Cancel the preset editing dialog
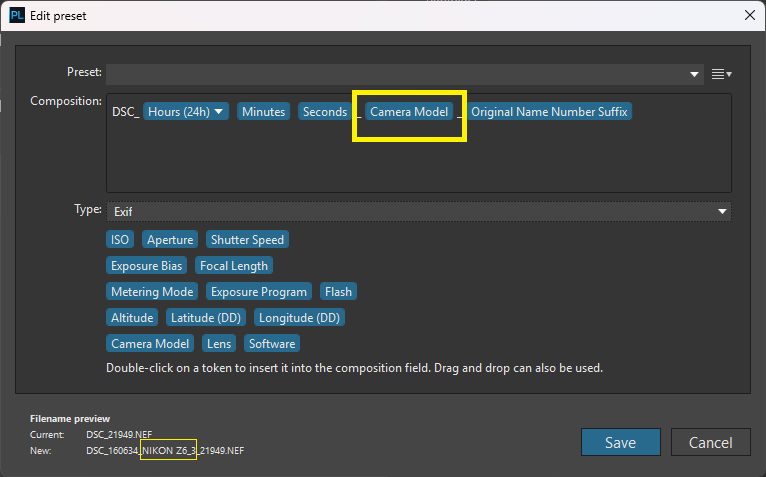Viewport: 766px width, 477px height. 709,443
